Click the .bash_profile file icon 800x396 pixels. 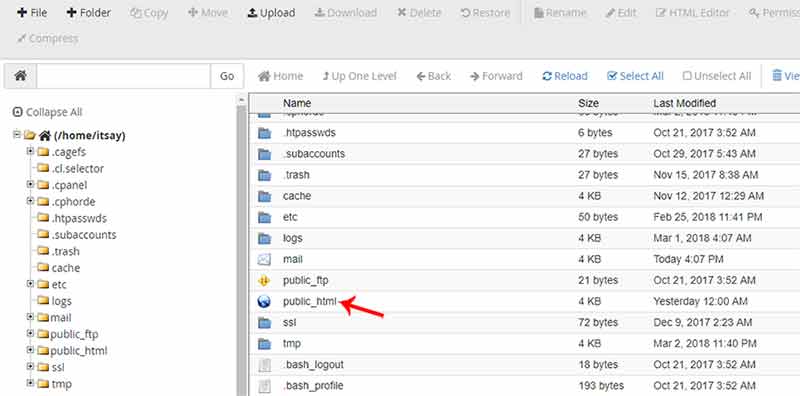[264, 386]
